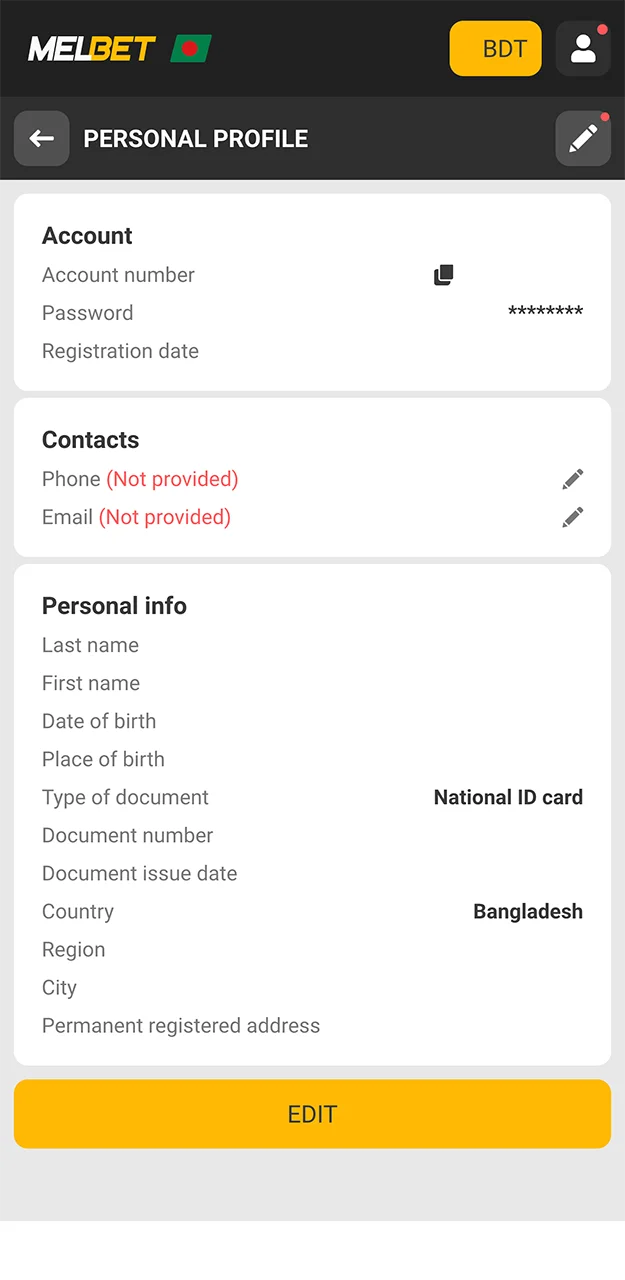
Task: Click the edit pencil next to Phone
Action: point(572,479)
